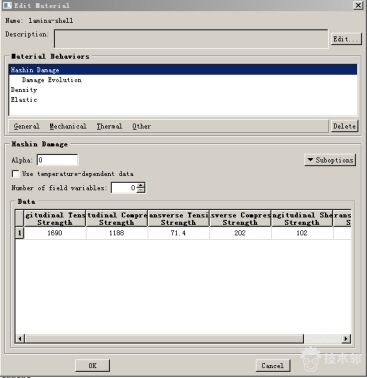Open the Thermal menu
The image size is (367, 378).
[109, 126]
